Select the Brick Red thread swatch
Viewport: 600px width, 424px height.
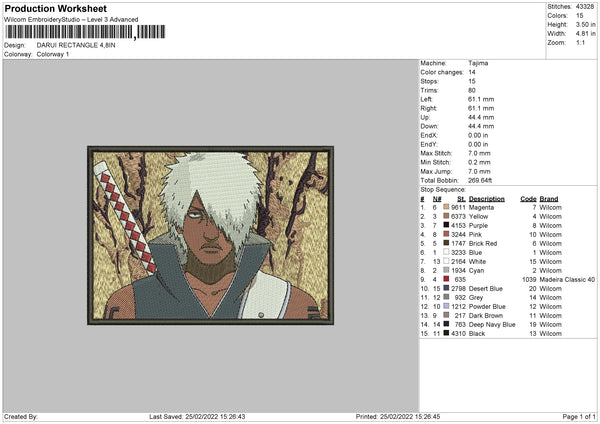click(x=446, y=243)
